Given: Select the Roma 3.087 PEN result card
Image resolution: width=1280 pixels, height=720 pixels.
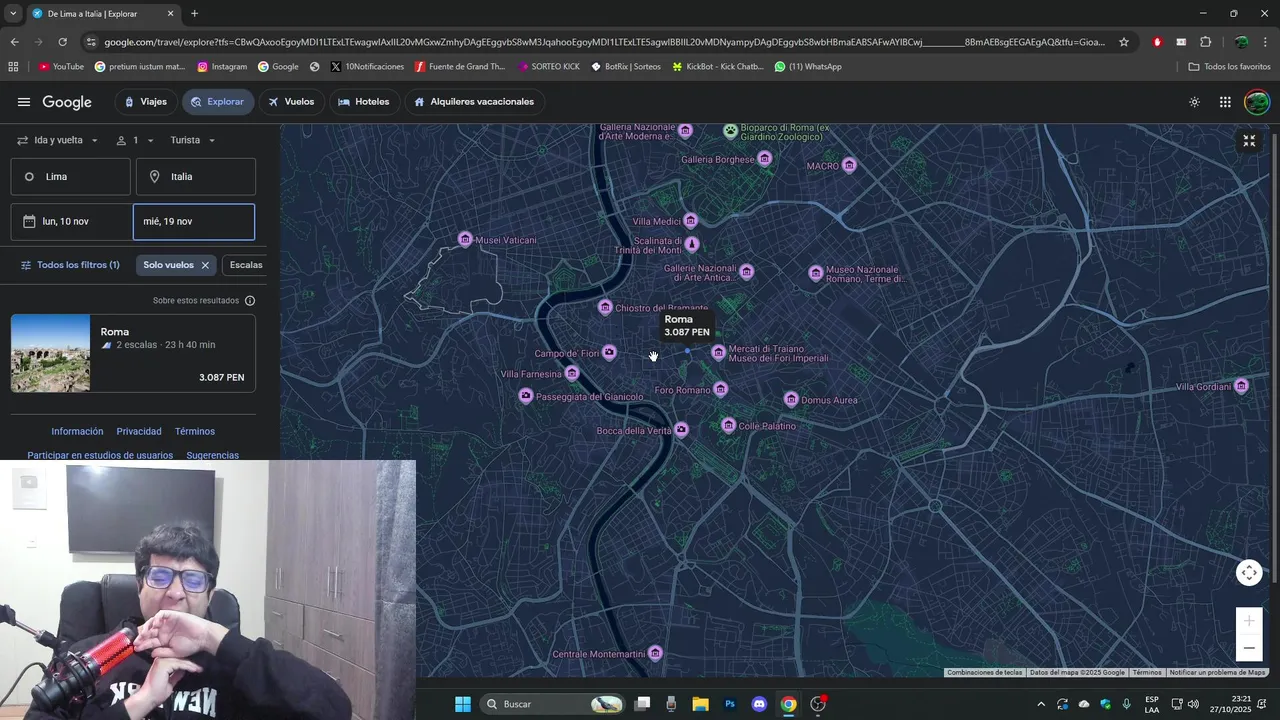Looking at the screenshot, I should pyautogui.click(x=133, y=353).
